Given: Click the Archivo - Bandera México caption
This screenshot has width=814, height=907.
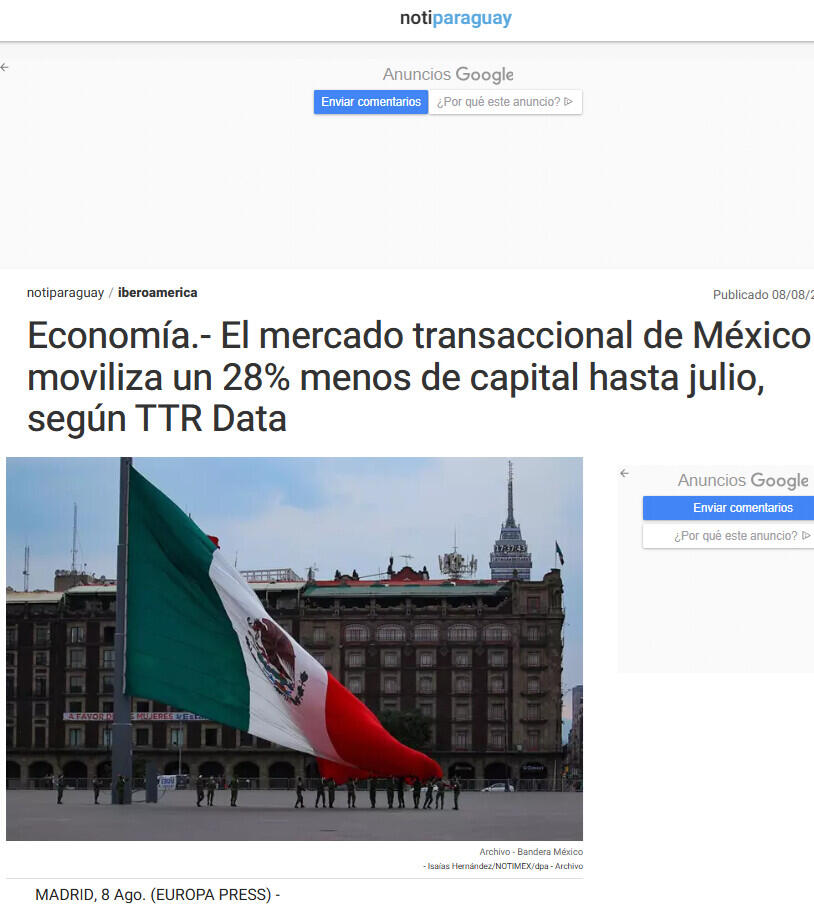Looking at the screenshot, I should 530,852.
